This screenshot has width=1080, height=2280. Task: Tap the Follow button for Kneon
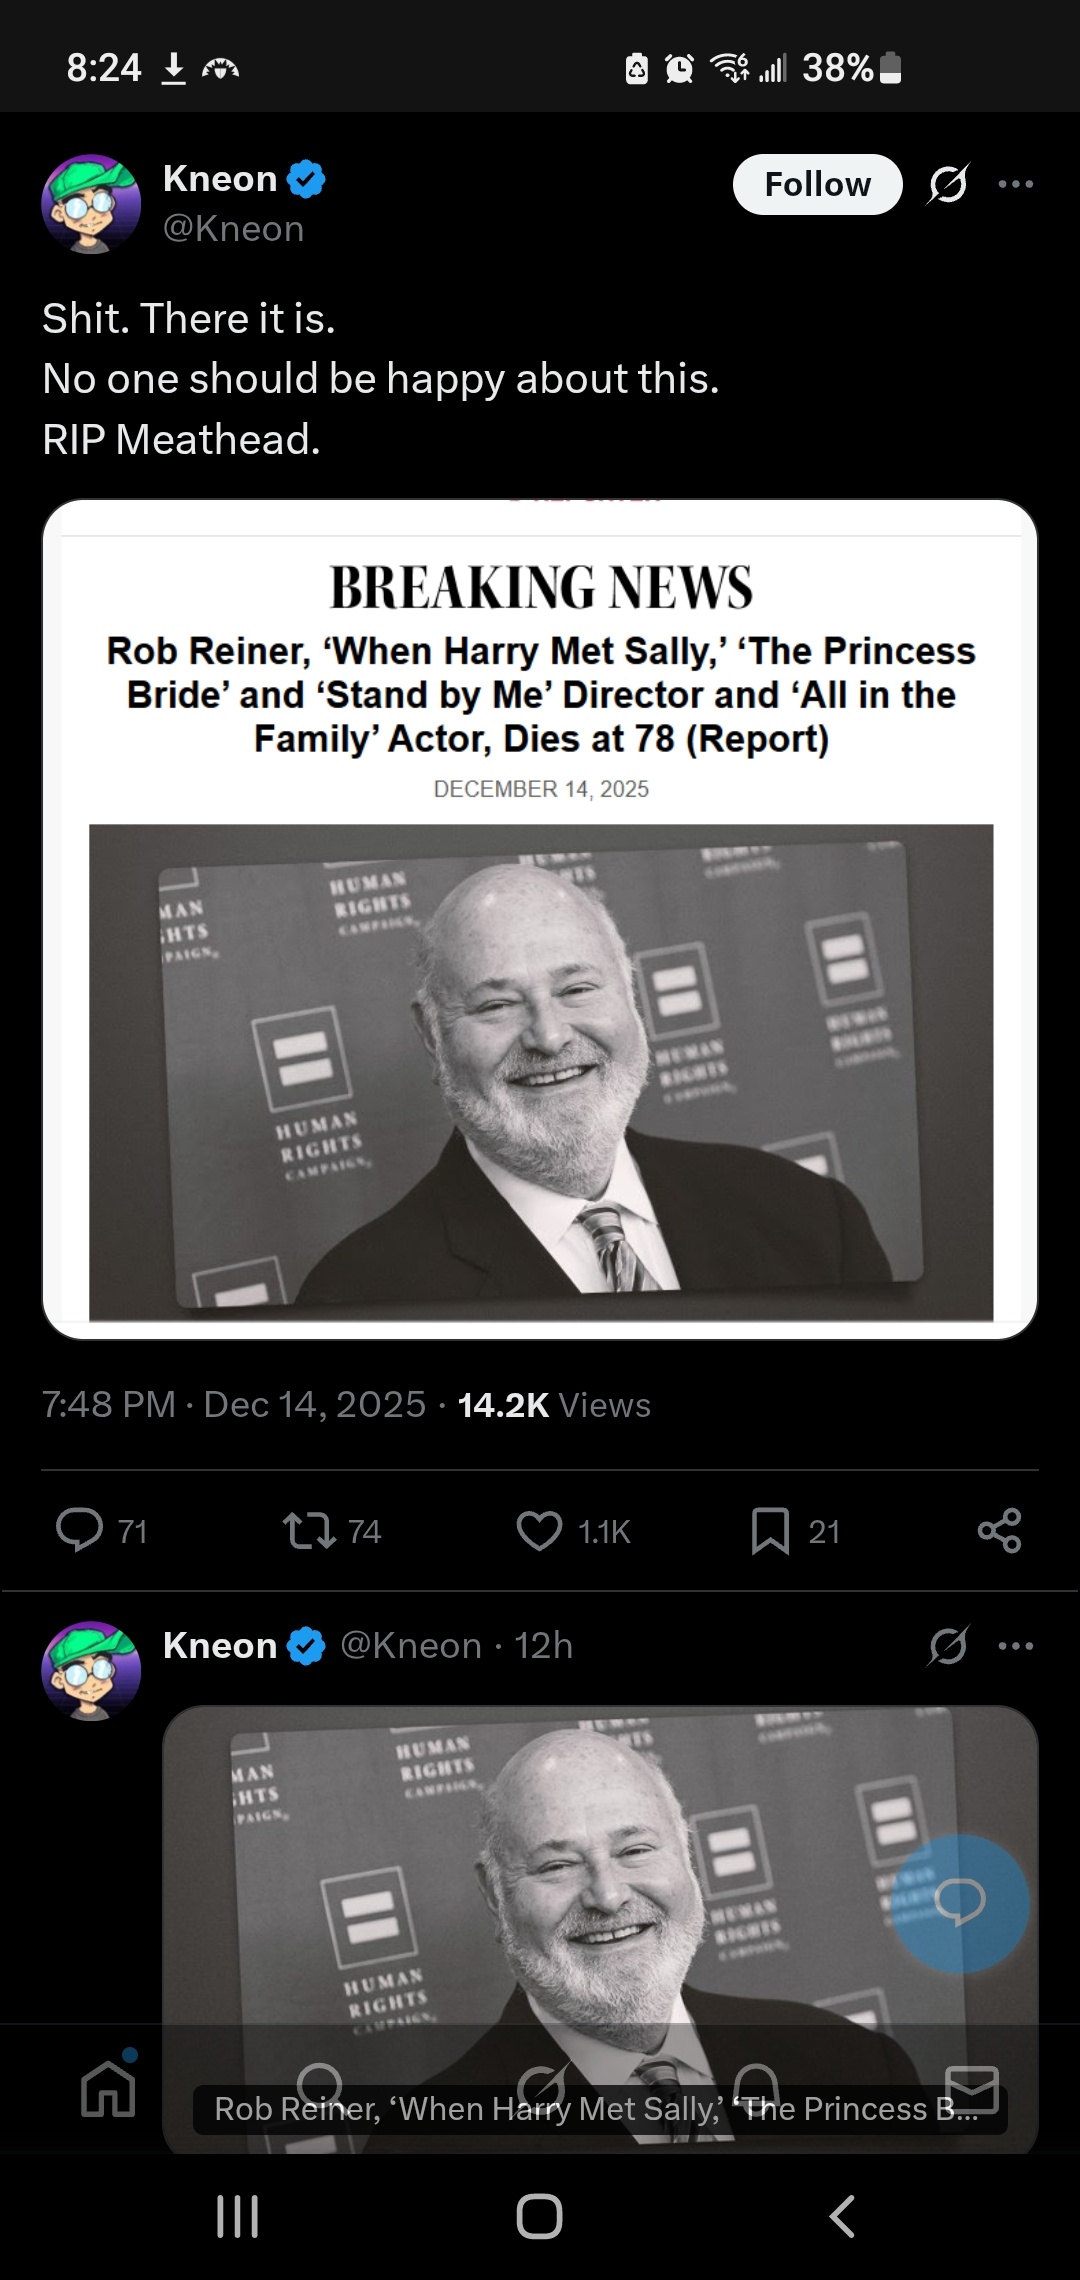tap(817, 184)
